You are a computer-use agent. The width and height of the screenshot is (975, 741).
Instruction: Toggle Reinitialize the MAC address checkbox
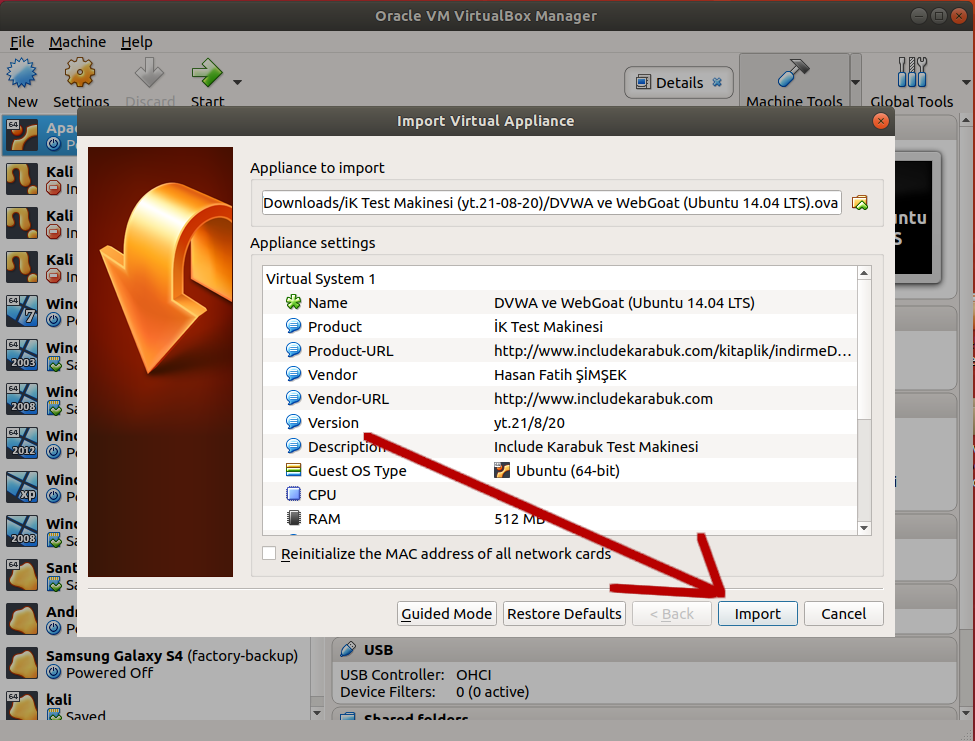pos(269,553)
